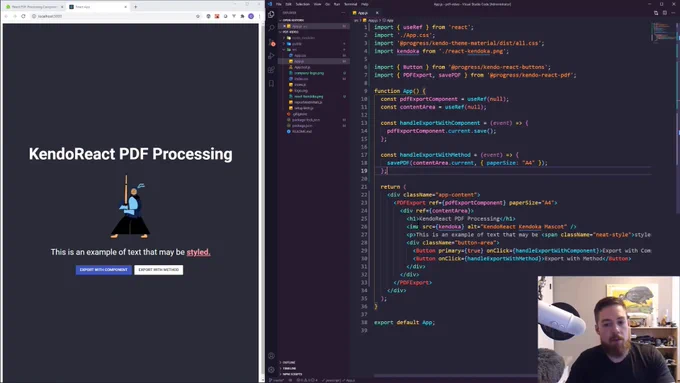Expand the Outline section

point(314,362)
